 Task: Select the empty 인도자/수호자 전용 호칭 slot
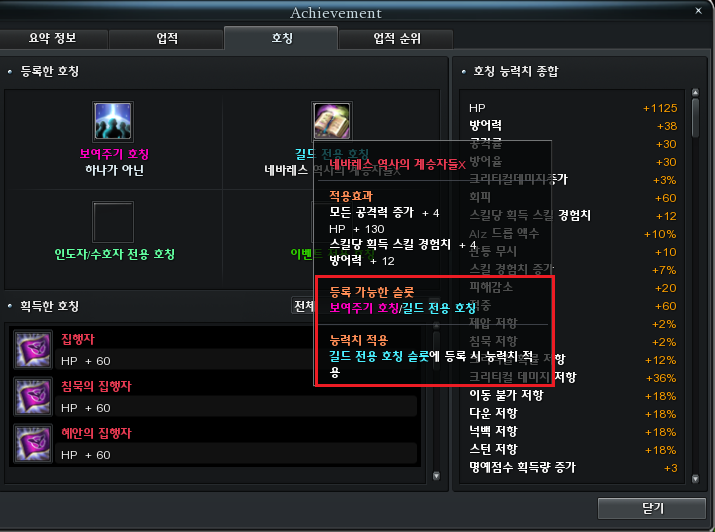(x=113, y=222)
